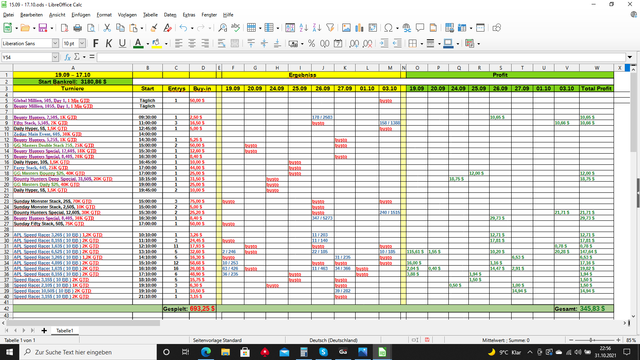Open the font color dropdown arrow
Viewport: 640px width, 360px height.
147,44
